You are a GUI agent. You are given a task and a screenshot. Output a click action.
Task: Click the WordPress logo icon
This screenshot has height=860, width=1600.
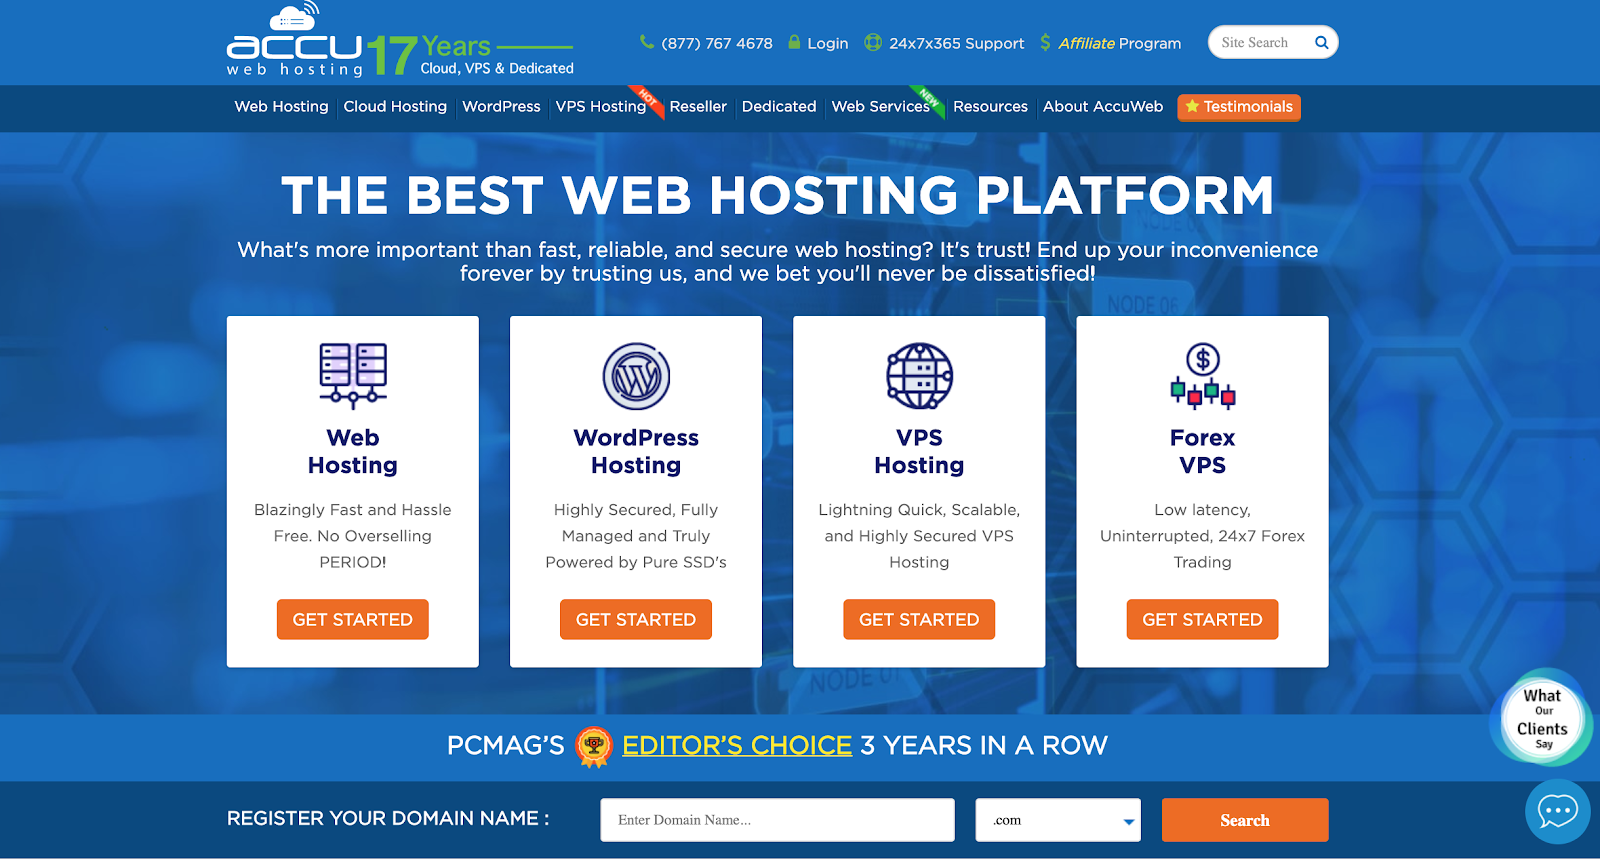pyautogui.click(x=636, y=376)
